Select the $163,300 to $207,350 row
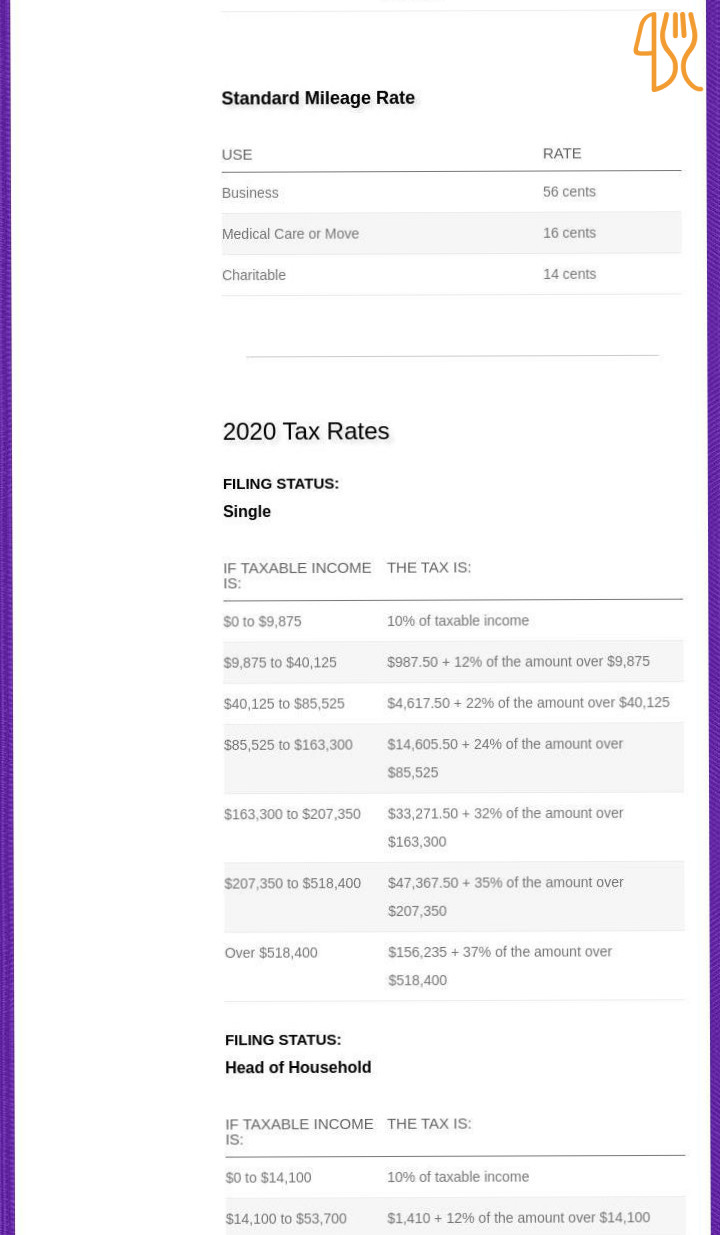 453,827
